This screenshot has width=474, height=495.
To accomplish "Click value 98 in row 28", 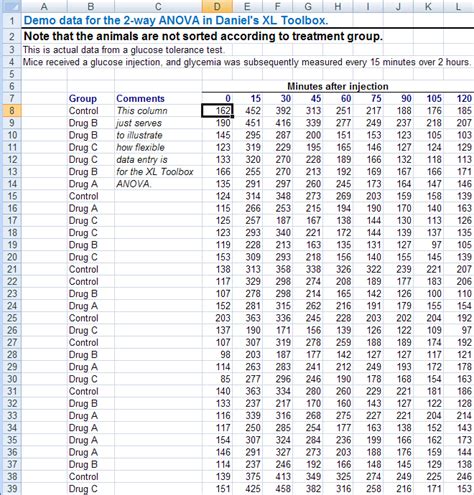I will click(225, 355).
